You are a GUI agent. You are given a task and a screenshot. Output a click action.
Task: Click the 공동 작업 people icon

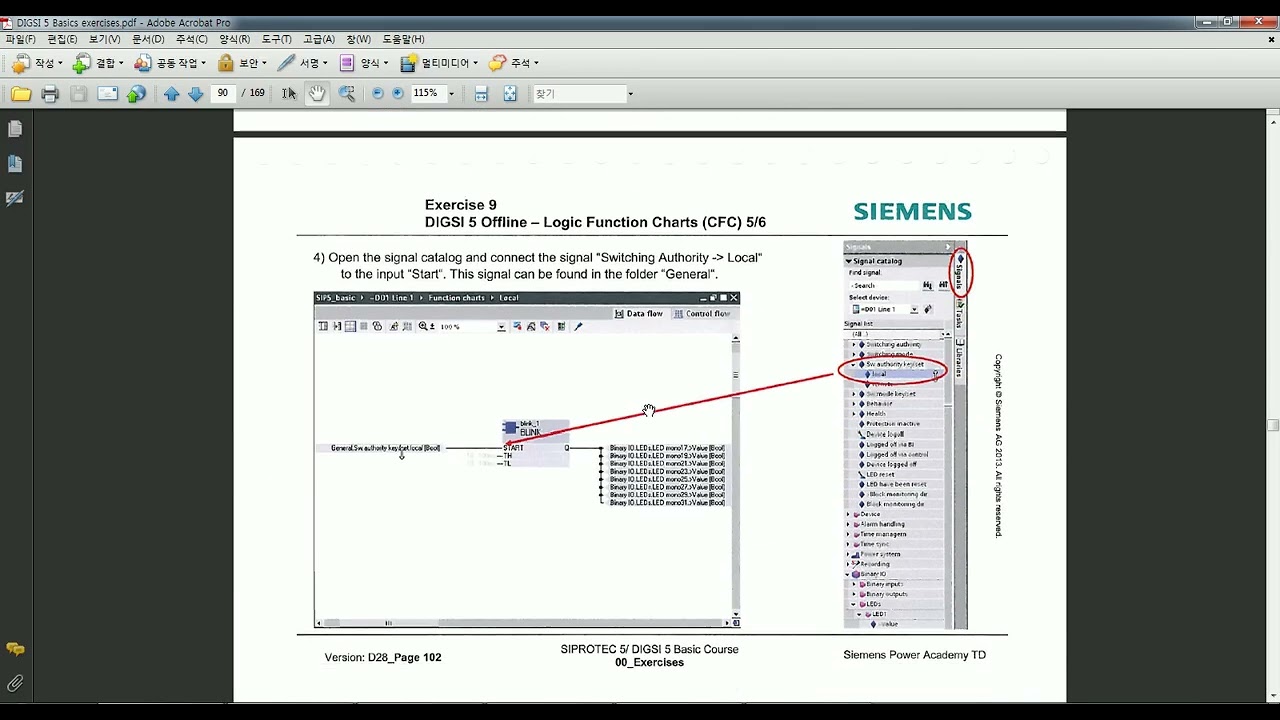tap(142, 63)
